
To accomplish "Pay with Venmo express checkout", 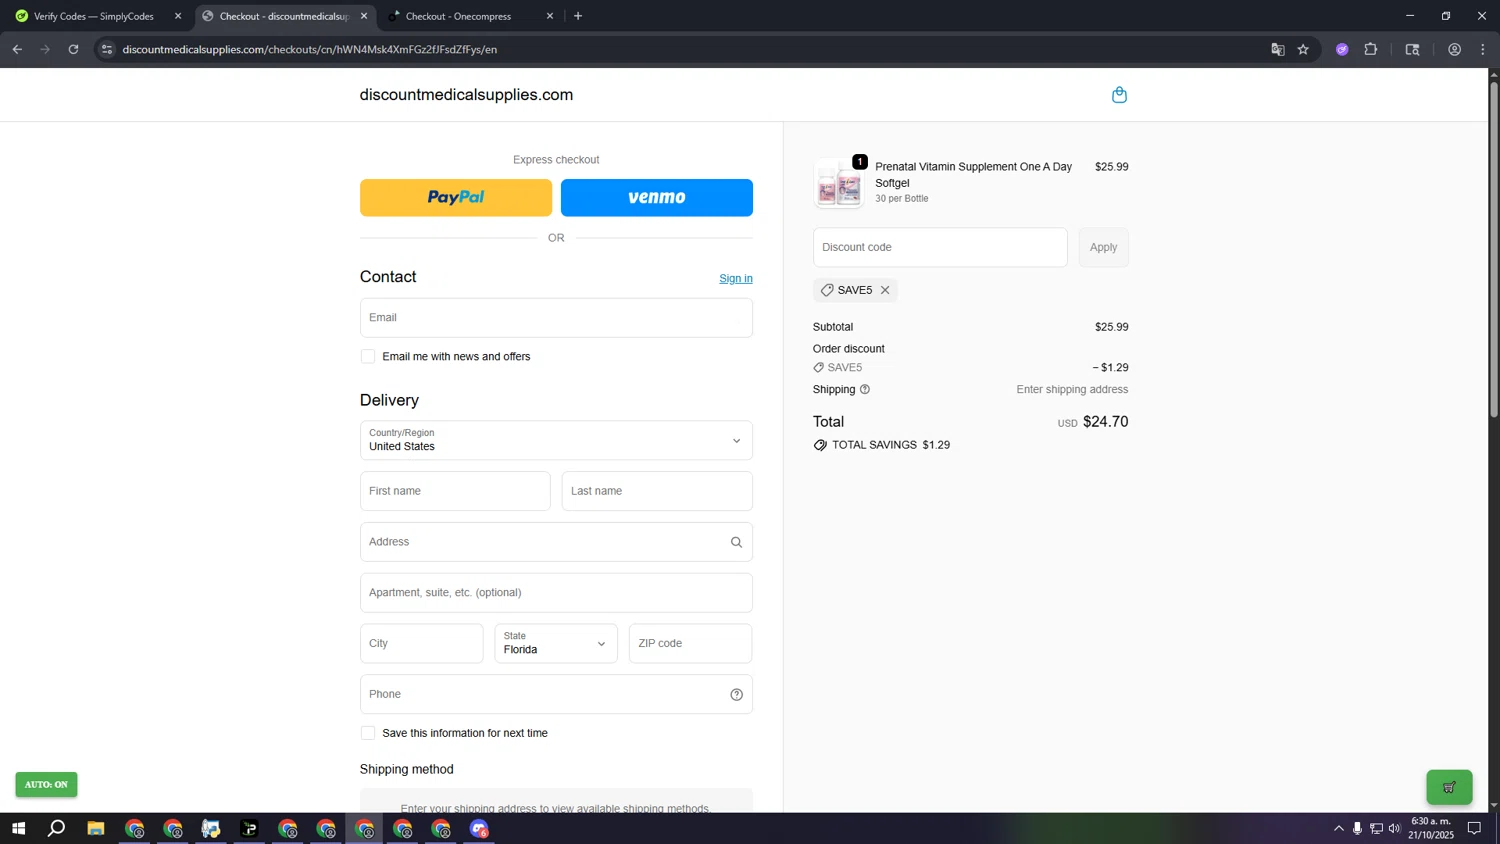I will coord(657,198).
